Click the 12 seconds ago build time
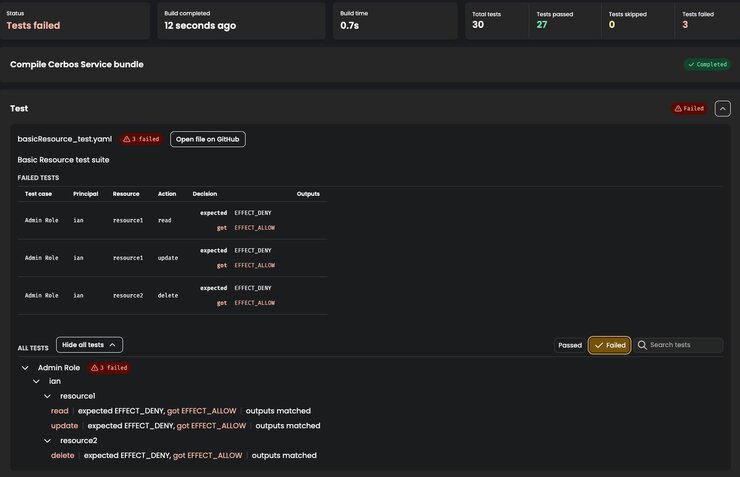The width and height of the screenshot is (740, 477). click(200, 25)
